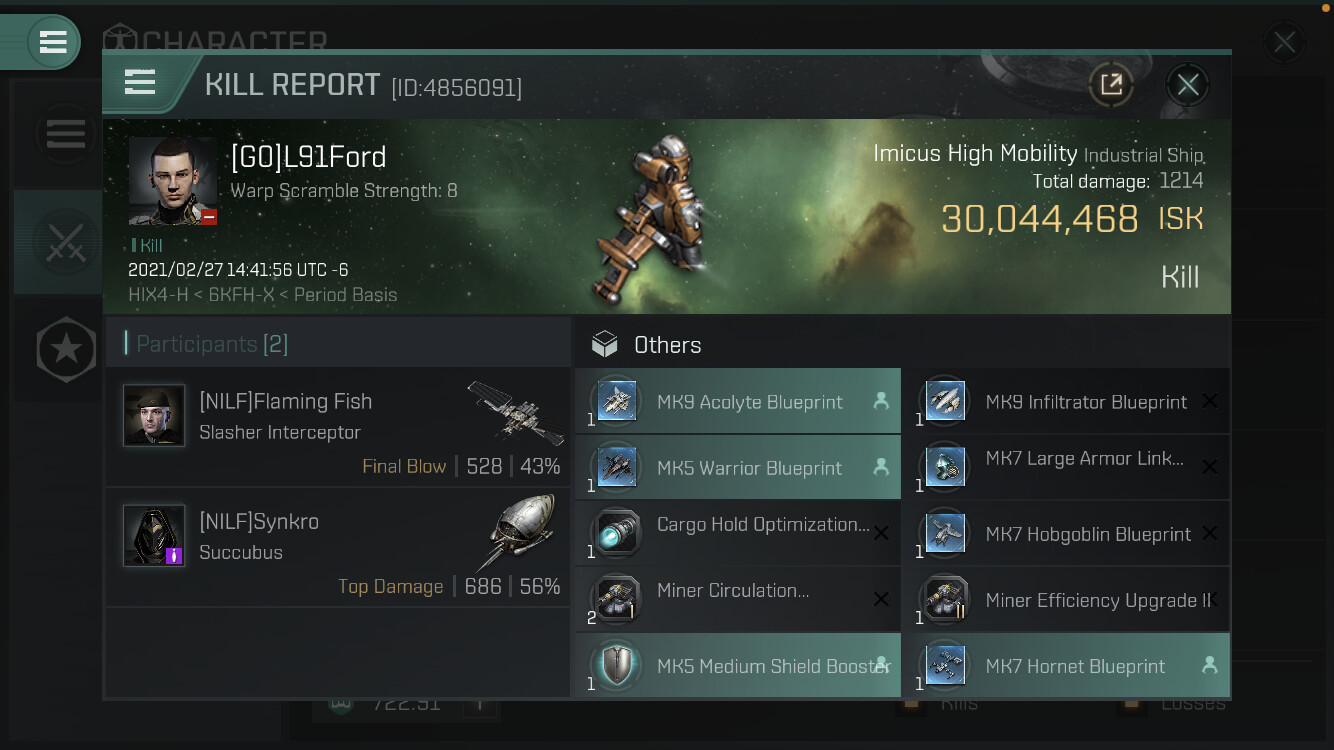Click the MK7 Hobgoblin Blueprint row
The width and height of the screenshot is (1334, 750).
click(x=1066, y=533)
